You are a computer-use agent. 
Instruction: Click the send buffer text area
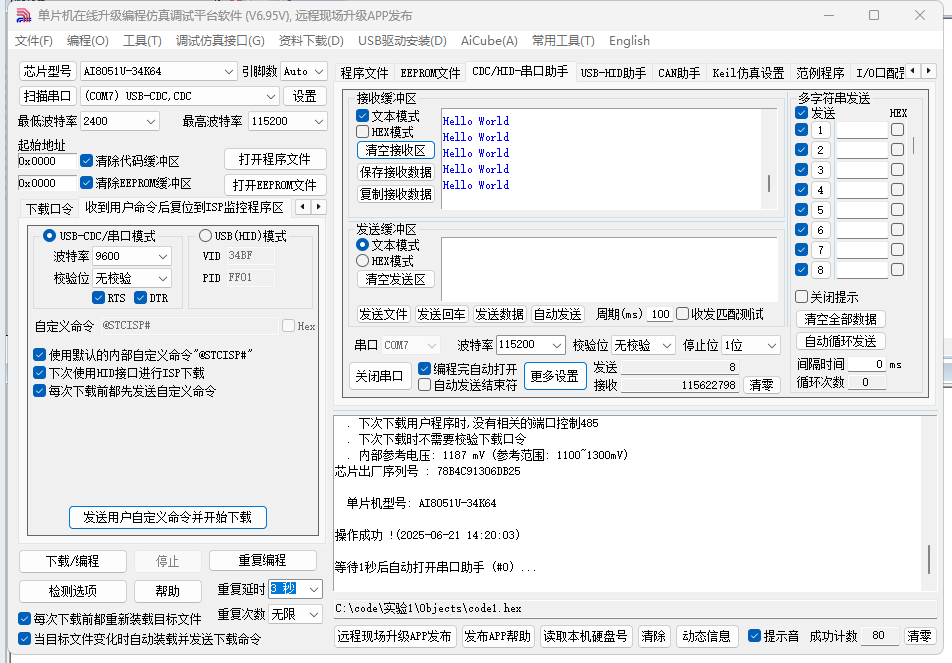[609, 269]
